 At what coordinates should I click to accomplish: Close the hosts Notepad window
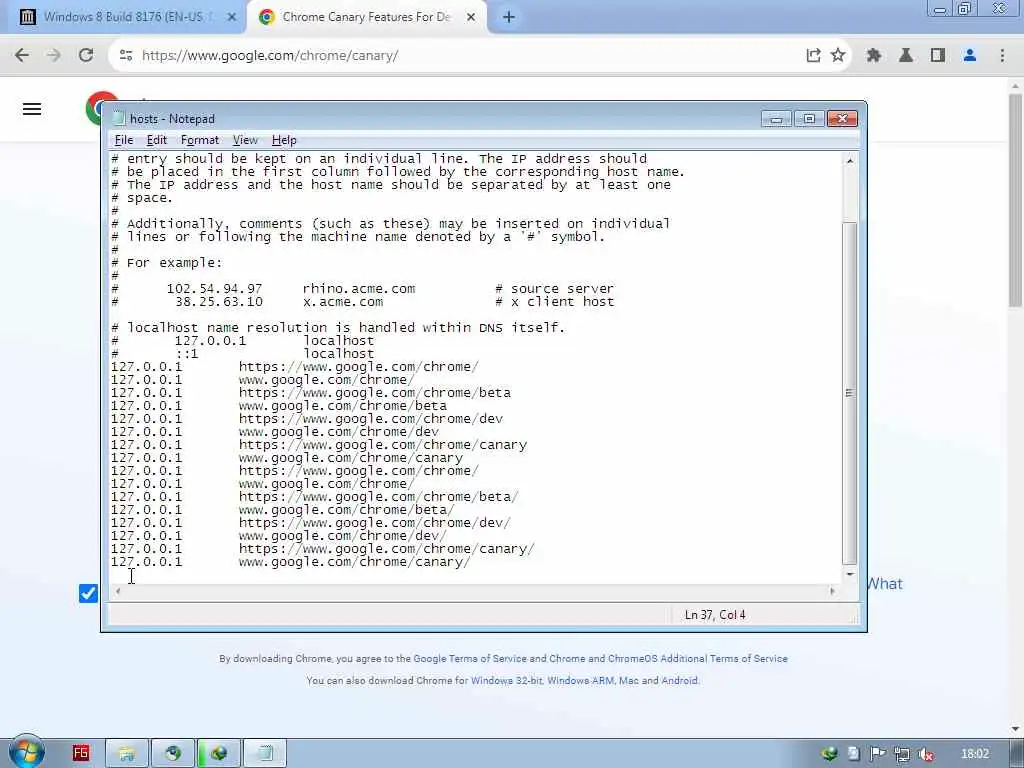point(842,119)
